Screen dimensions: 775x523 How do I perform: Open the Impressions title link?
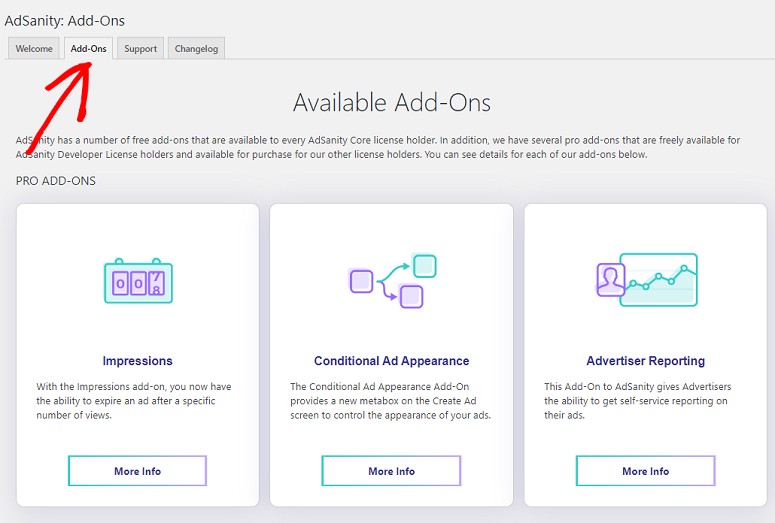tap(137, 361)
